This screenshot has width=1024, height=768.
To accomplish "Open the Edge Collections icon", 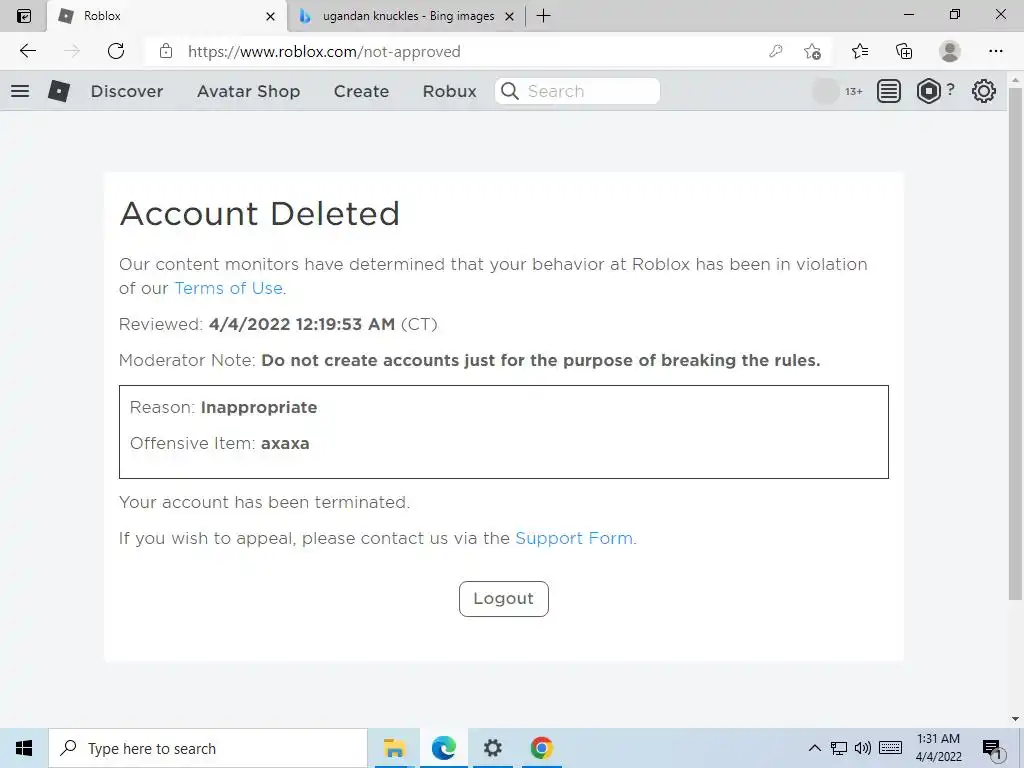I will pyautogui.click(x=904, y=51).
